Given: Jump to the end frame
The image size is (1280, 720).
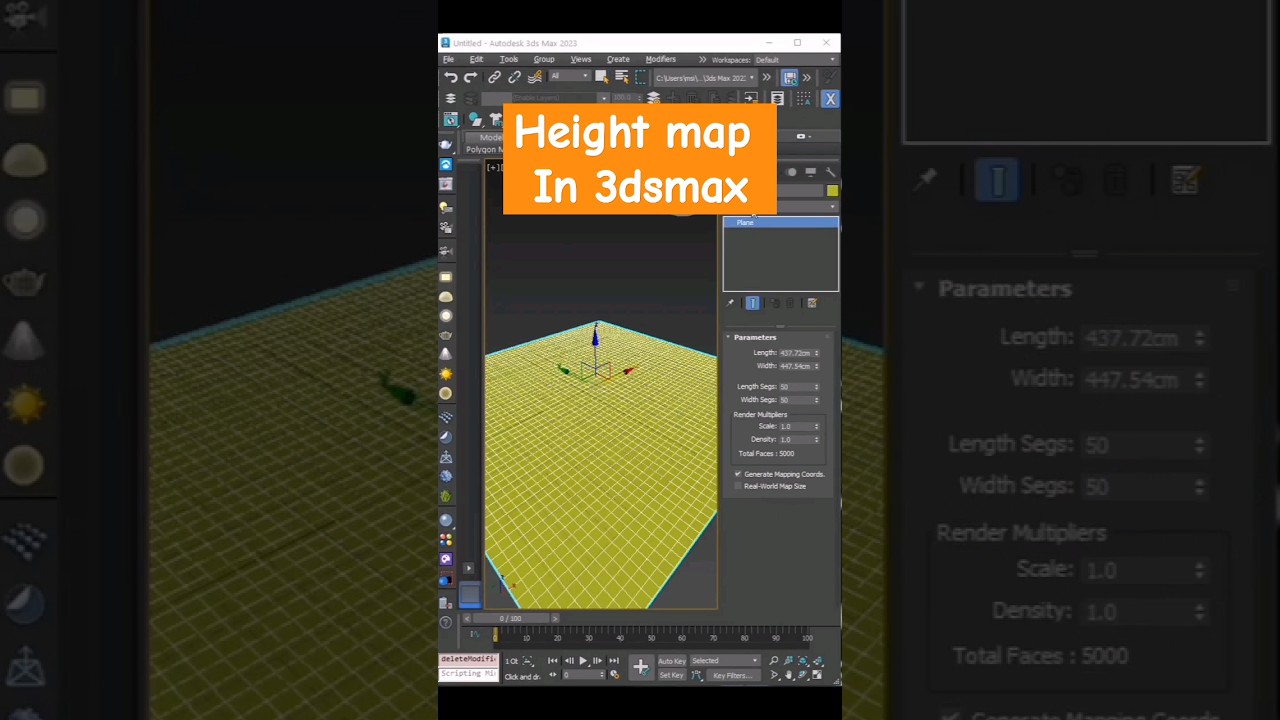Looking at the screenshot, I should pyautogui.click(x=614, y=661).
